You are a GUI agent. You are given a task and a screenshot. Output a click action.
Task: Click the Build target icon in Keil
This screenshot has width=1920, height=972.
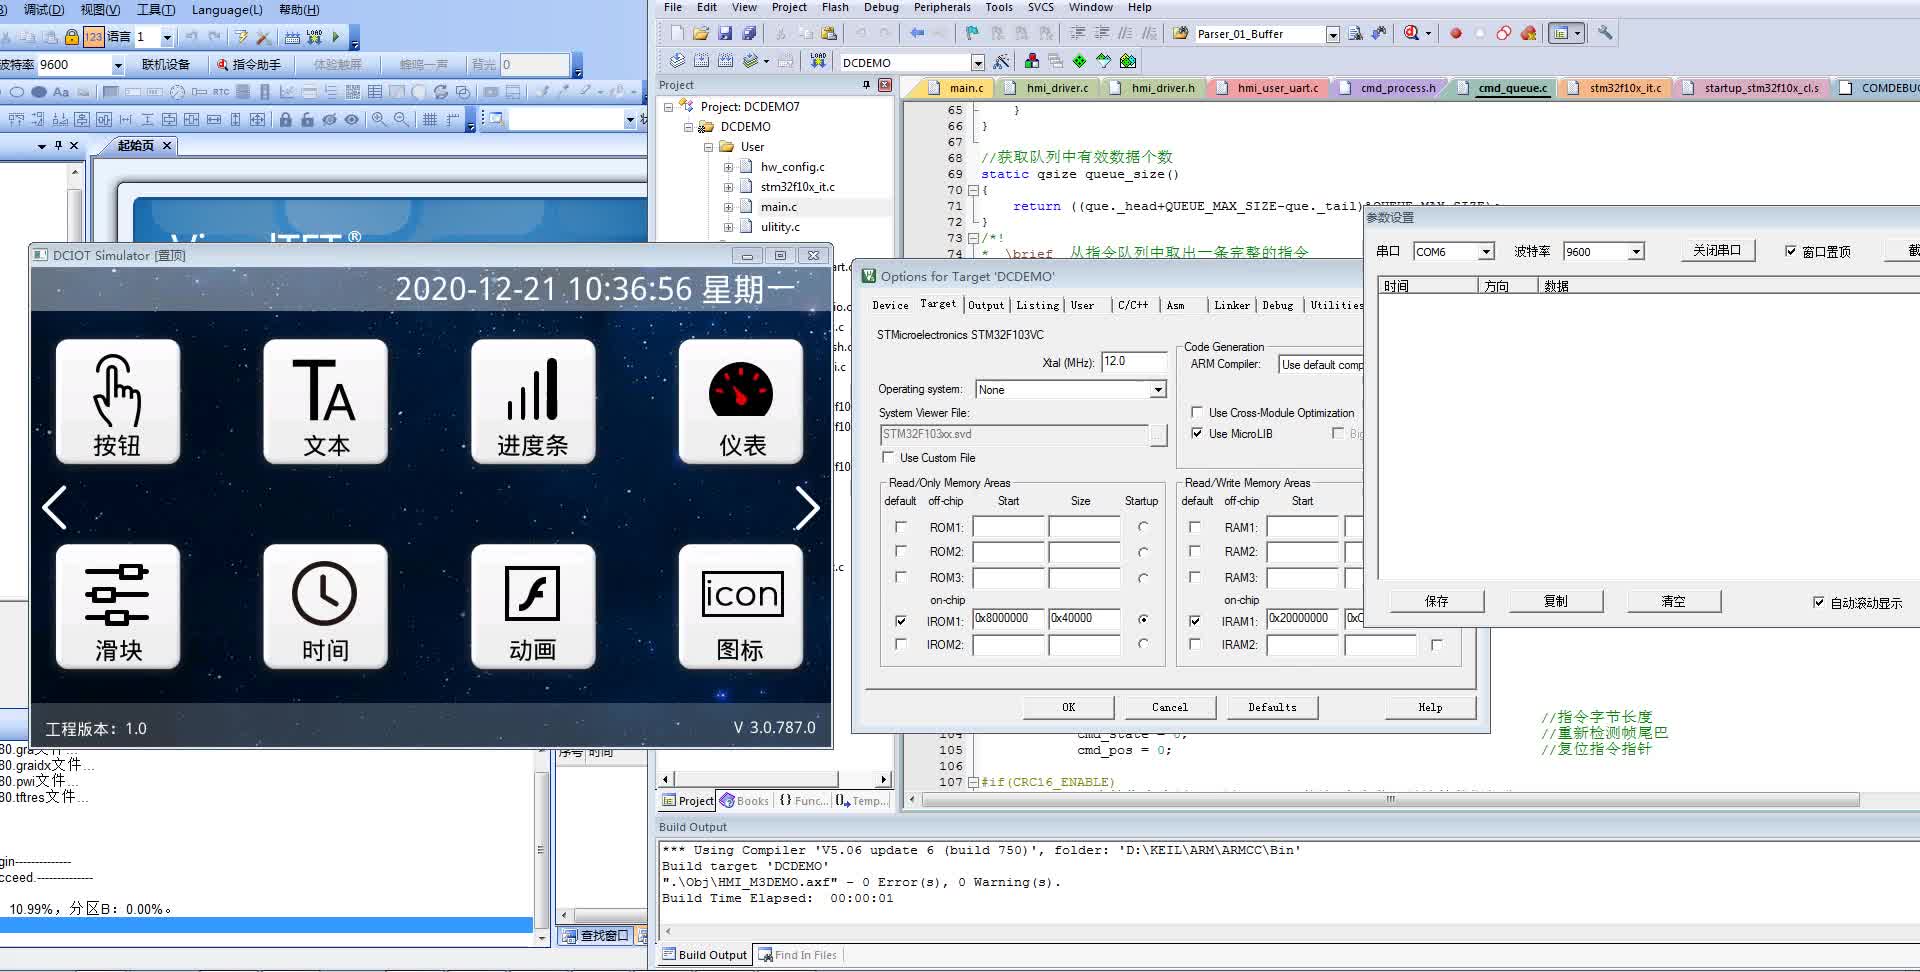[x=701, y=61]
